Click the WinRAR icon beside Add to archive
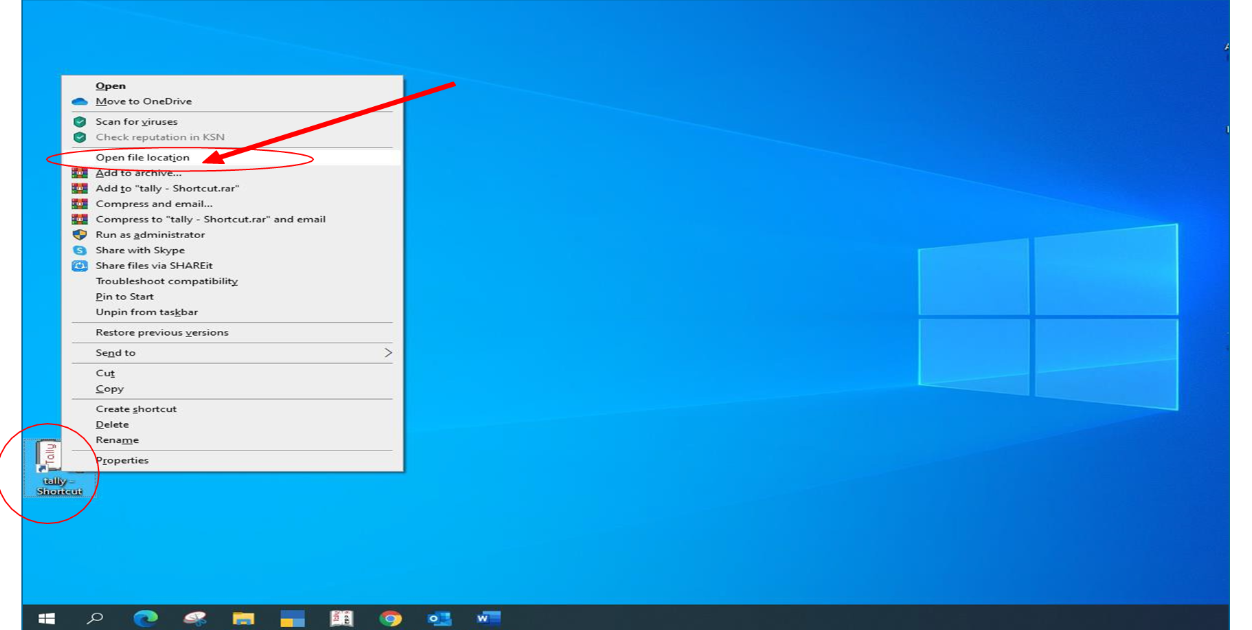The height and width of the screenshot is (630, 1252). tap(80, 173)
